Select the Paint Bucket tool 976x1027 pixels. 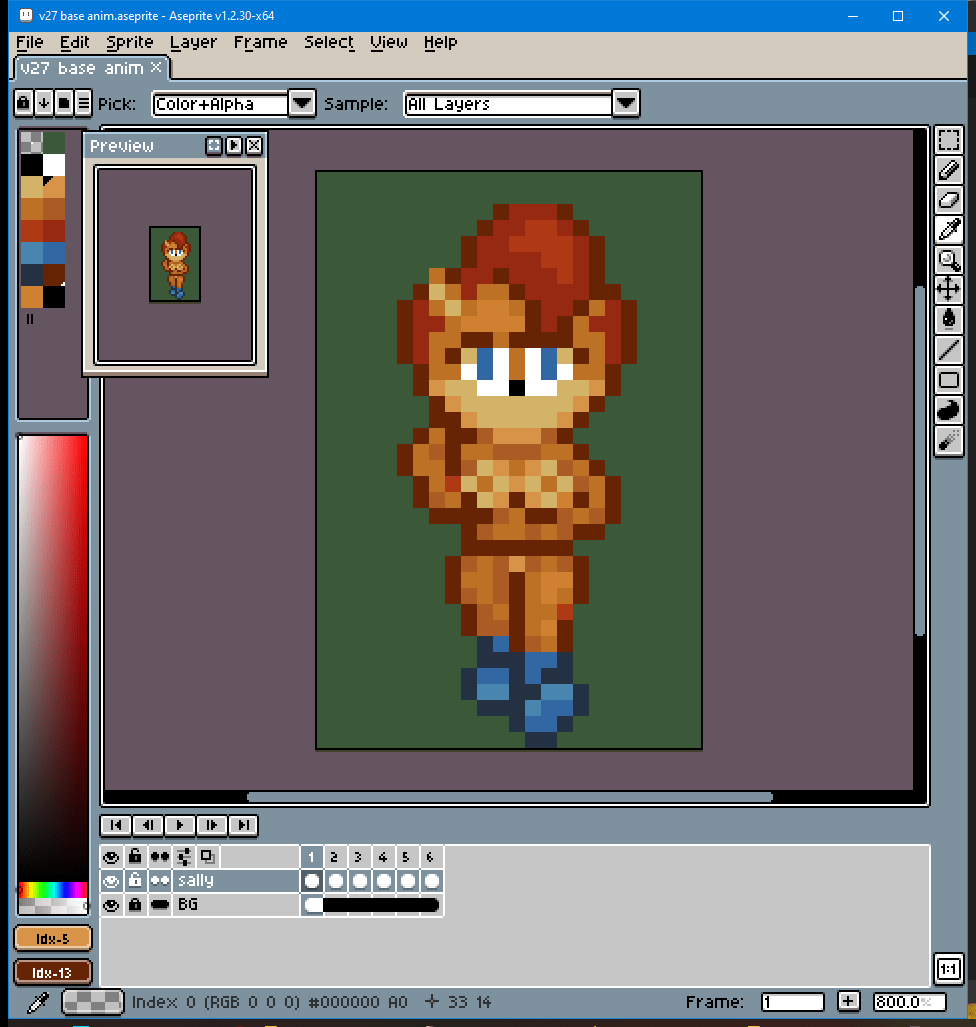click(948, 320)
